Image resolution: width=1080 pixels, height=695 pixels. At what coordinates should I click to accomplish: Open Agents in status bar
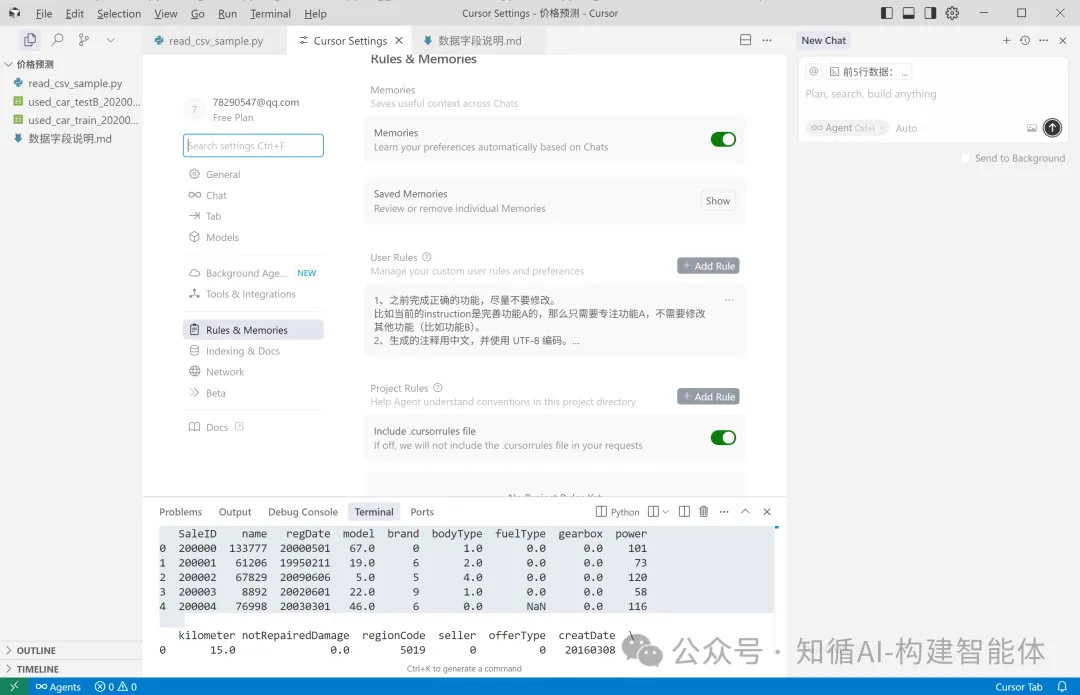[x=58, y=687]
